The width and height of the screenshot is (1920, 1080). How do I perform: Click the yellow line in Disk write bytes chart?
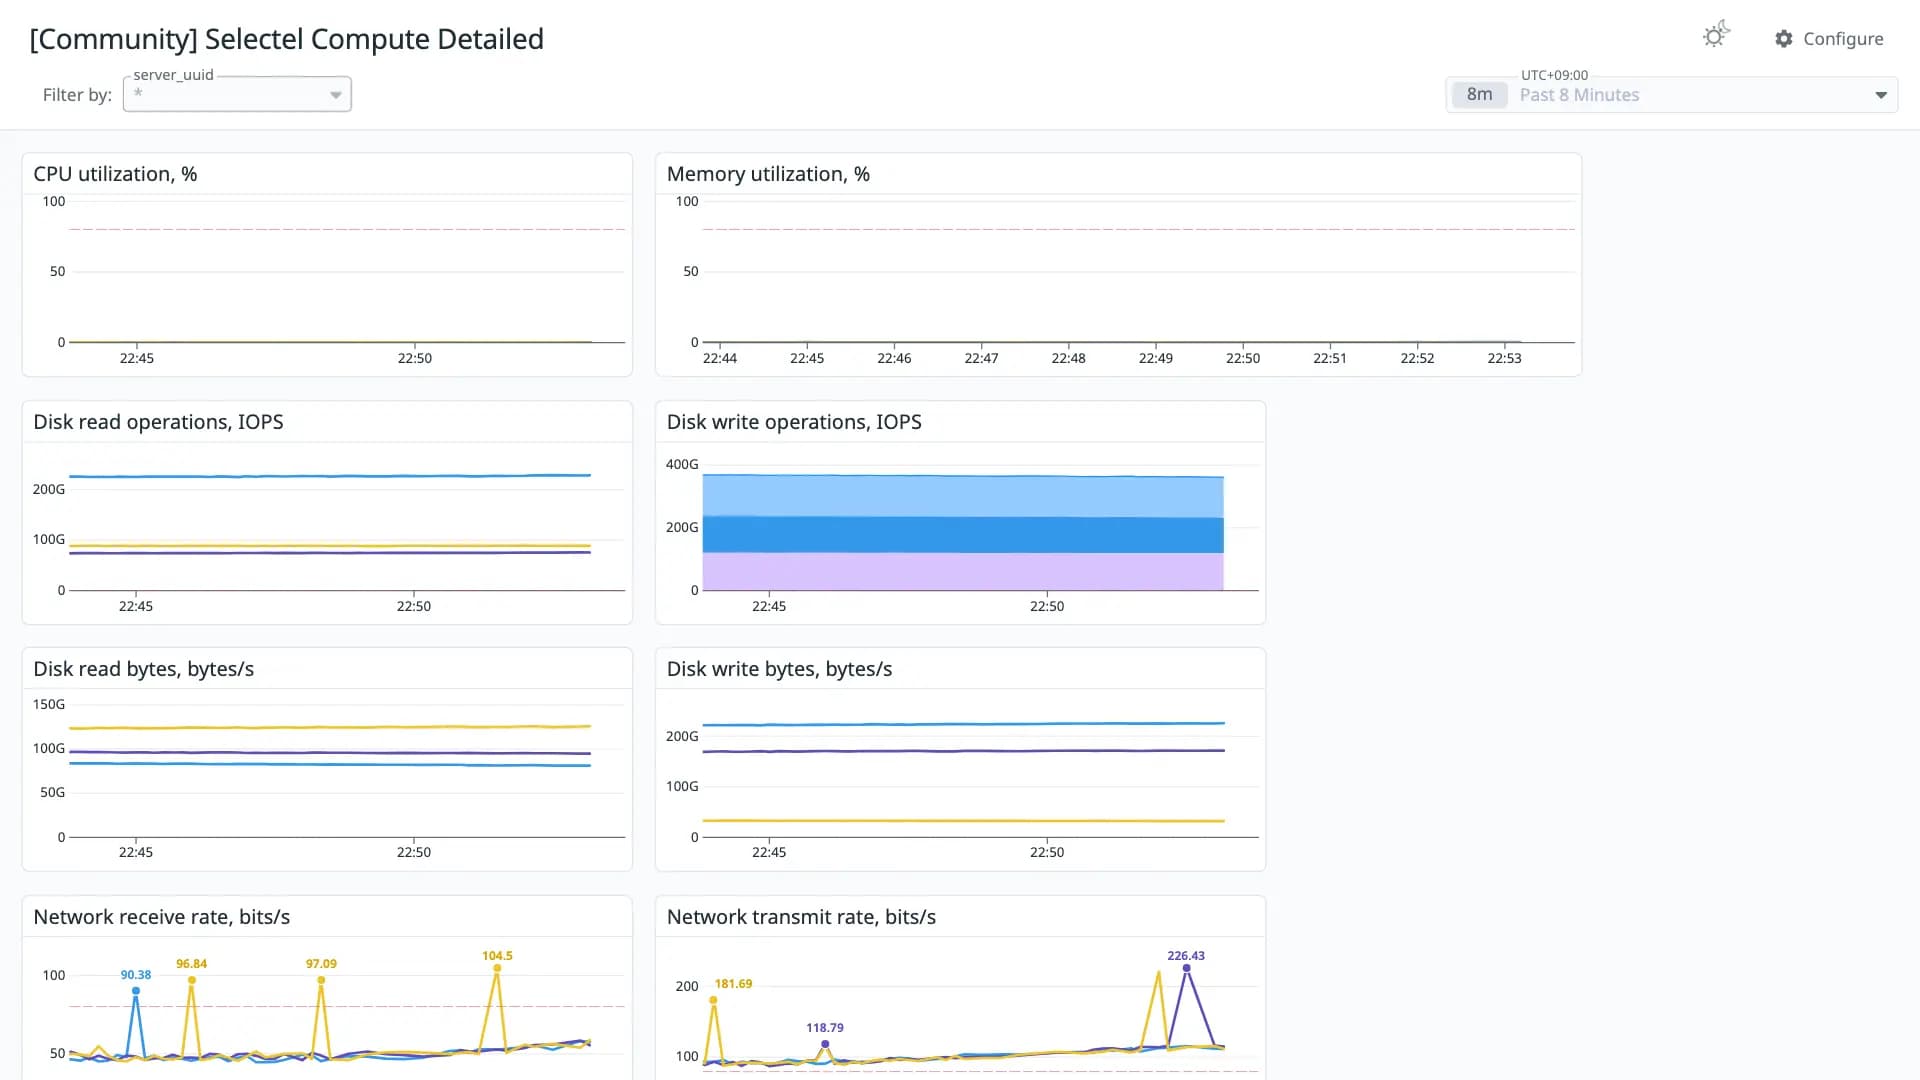click(963, 821)
